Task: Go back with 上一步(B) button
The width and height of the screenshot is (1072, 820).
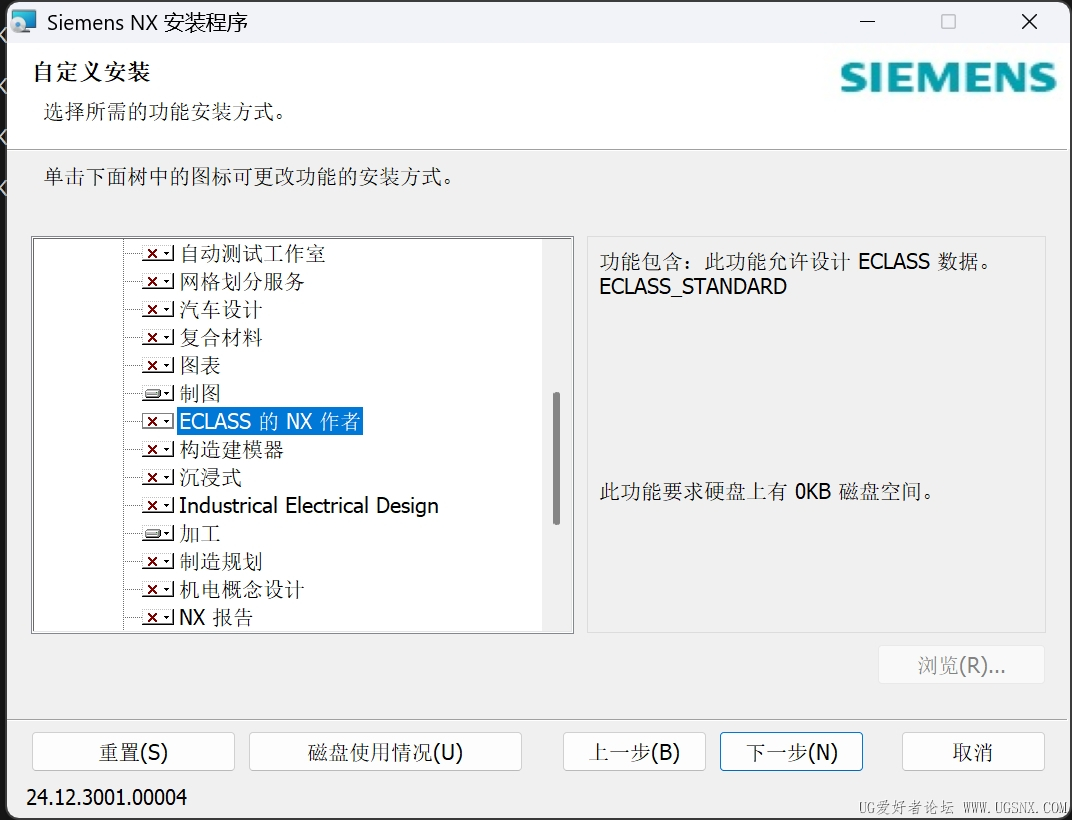Action: click(x=634, y=752)
